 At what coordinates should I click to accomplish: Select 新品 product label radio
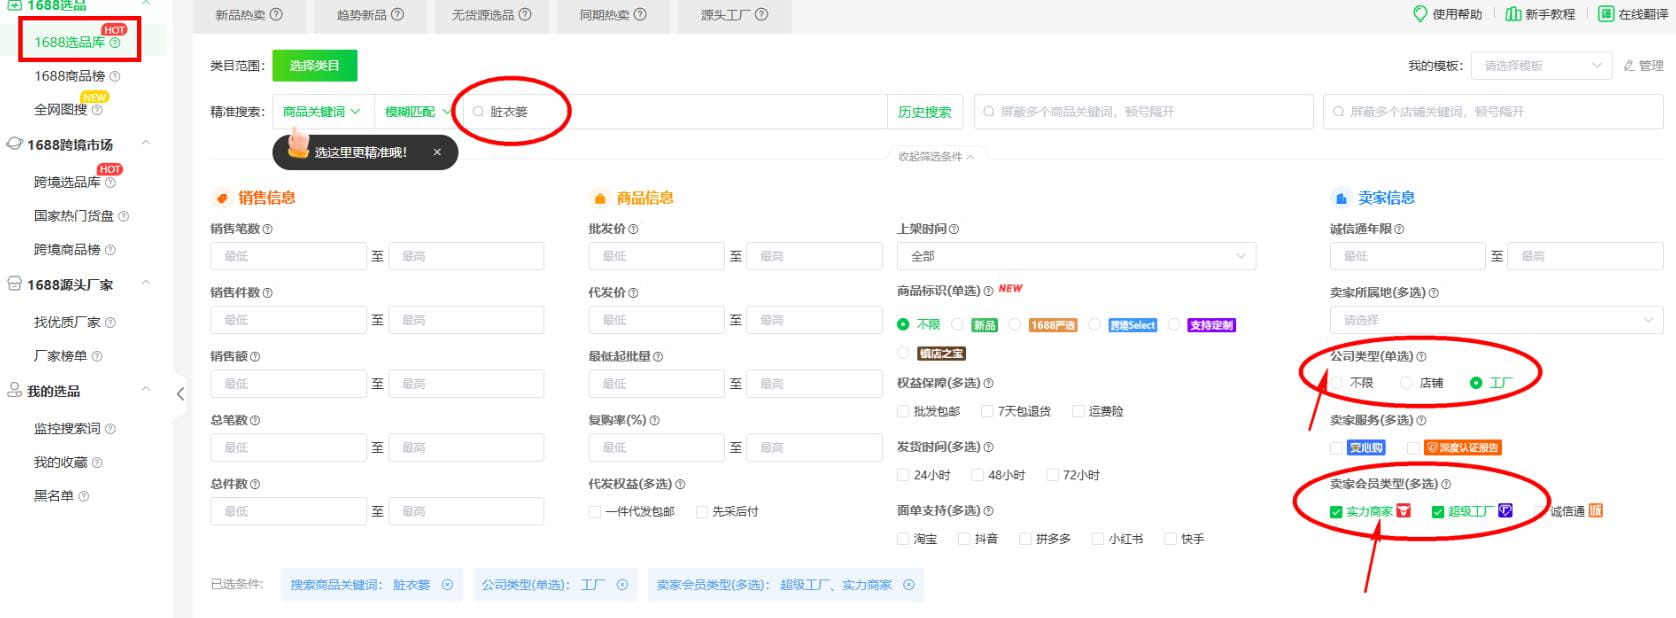(957, 325)
